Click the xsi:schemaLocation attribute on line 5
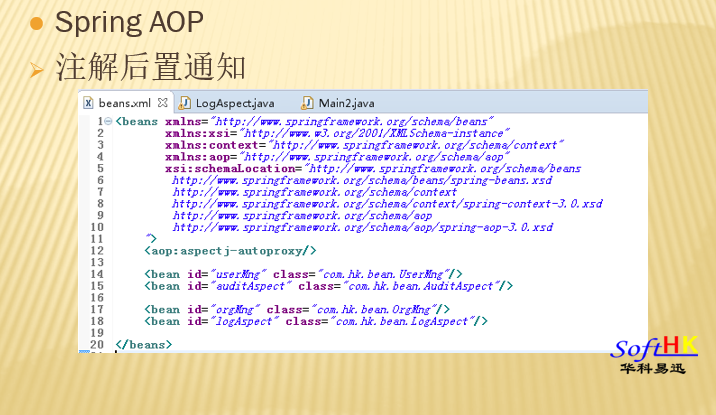The height and width of the screenshot is (415, 716). (x=231, y=168)
